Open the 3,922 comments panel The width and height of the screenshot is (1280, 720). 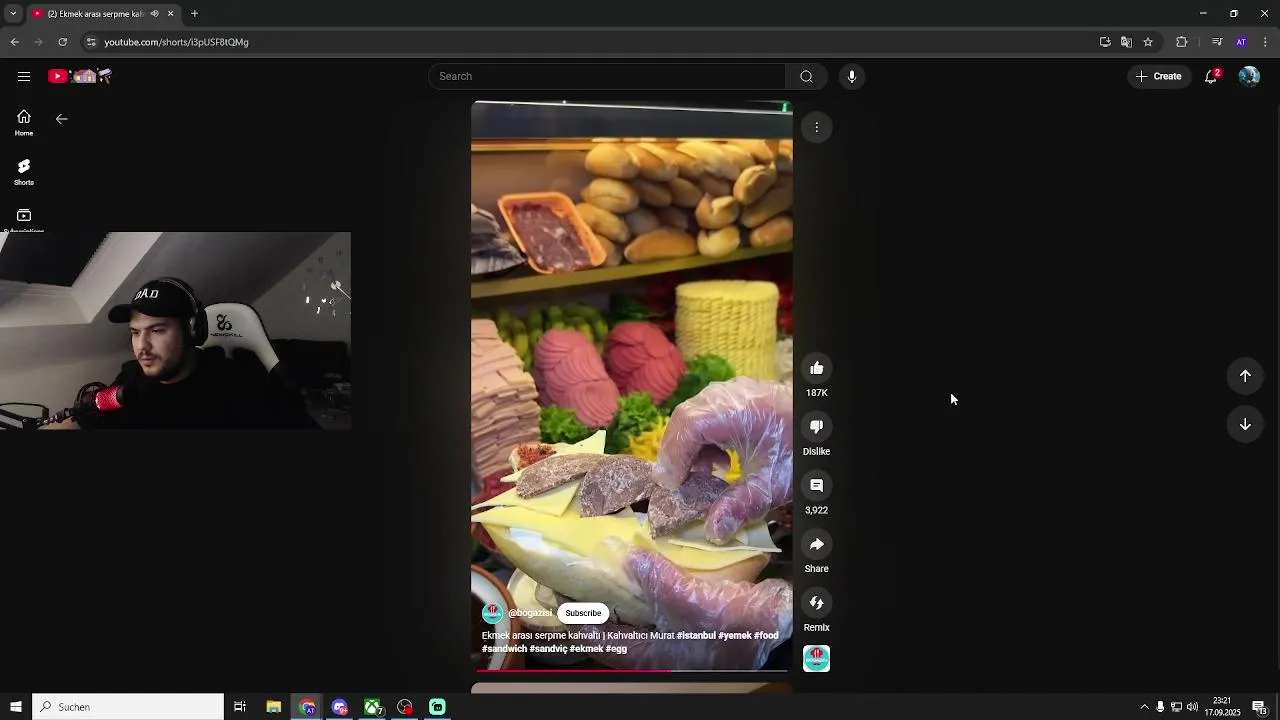(x=816, y=485)
